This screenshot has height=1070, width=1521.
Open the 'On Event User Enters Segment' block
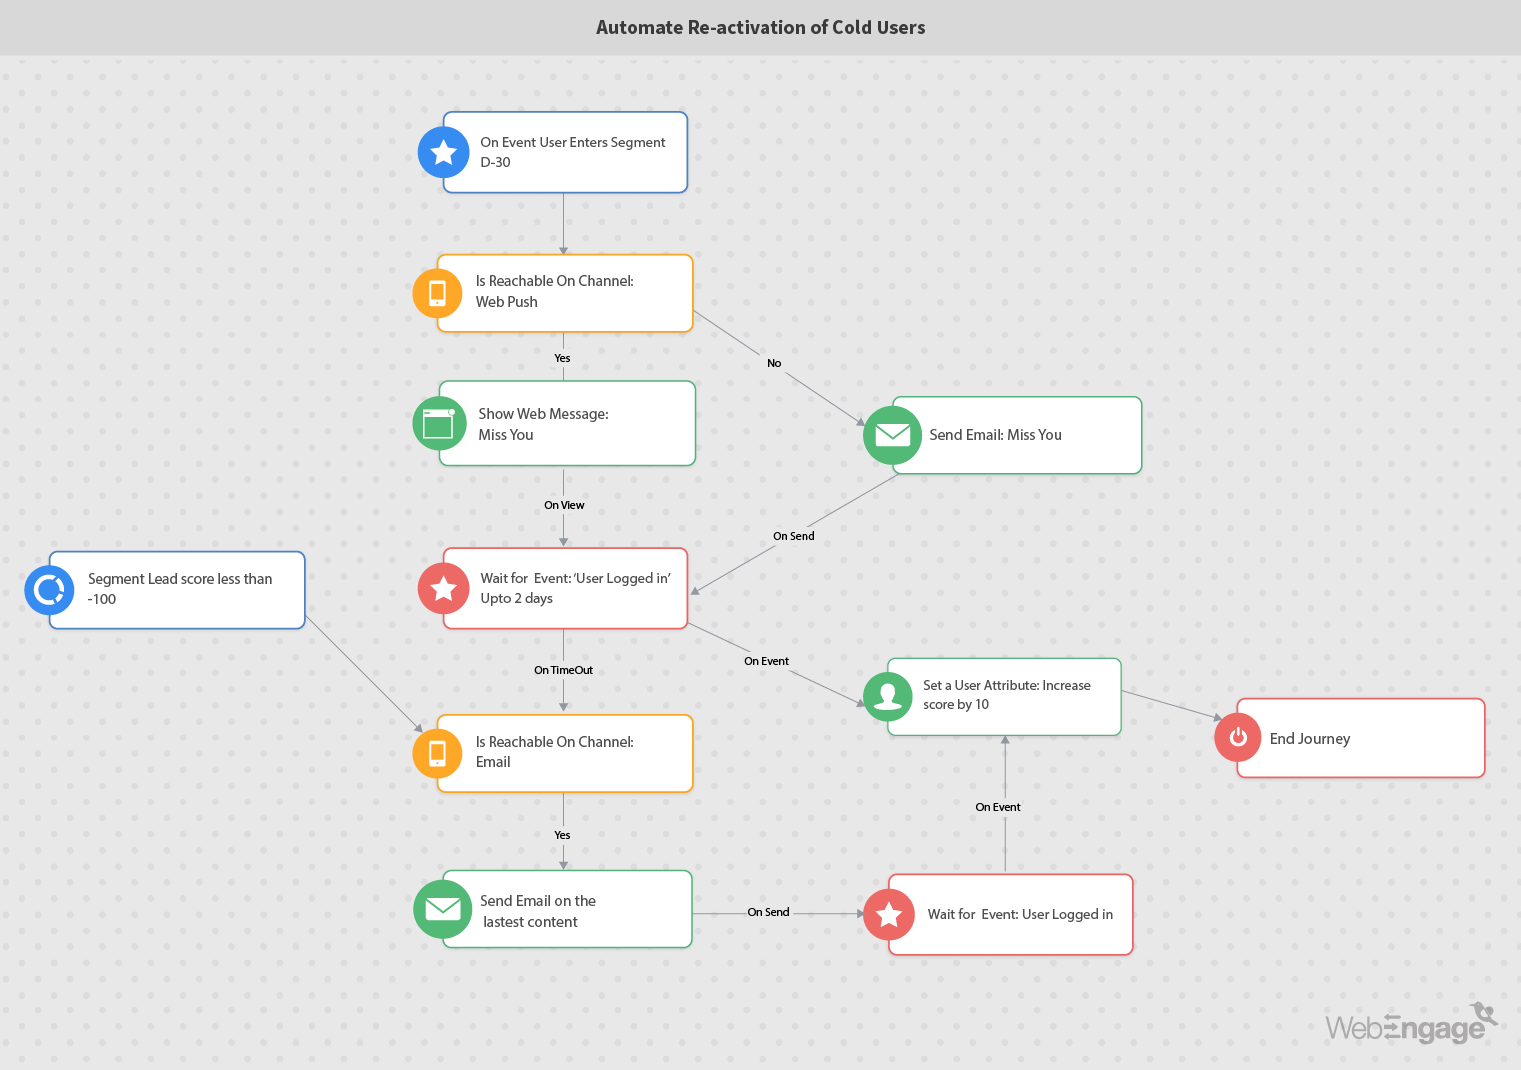coord(575,152)
